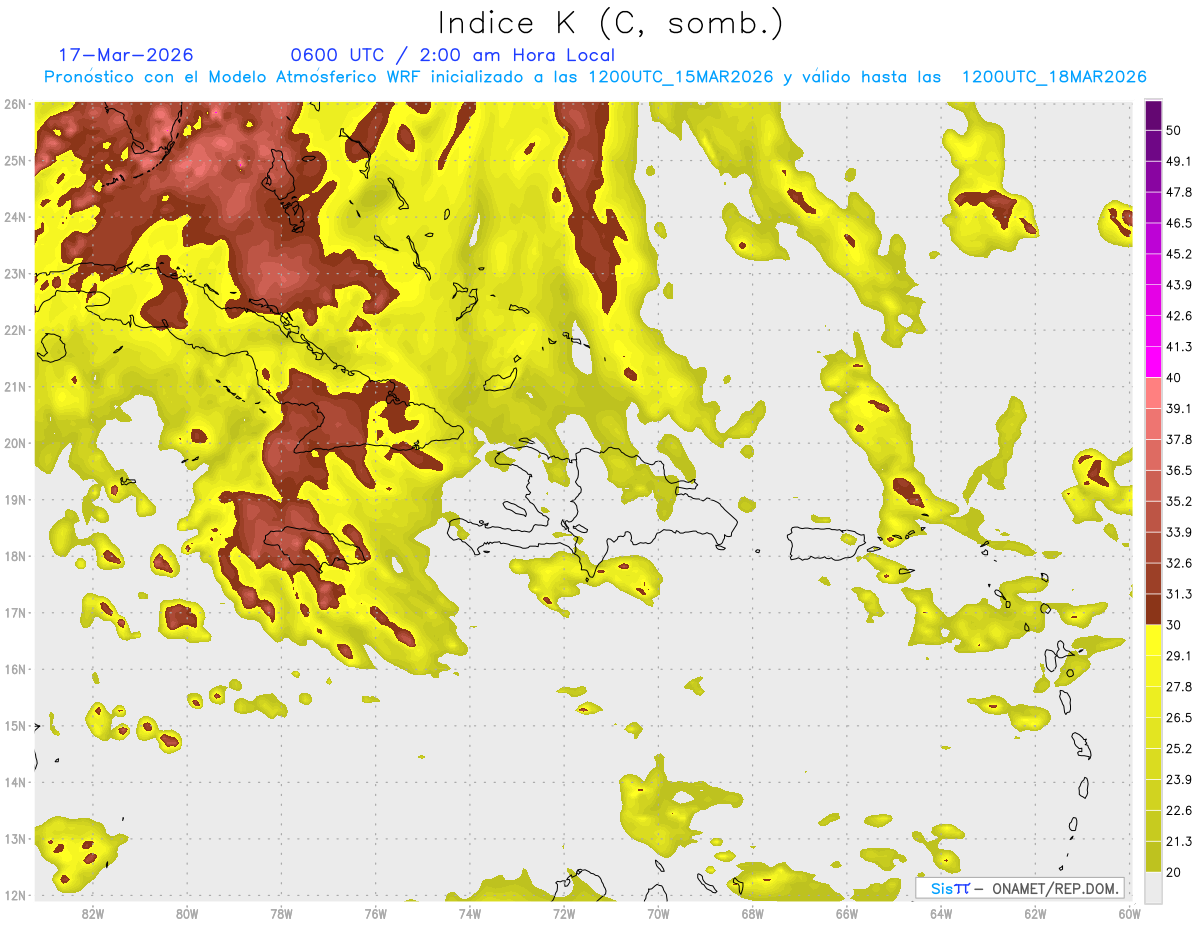Click the longitude label '78W'
The image size is (1200, 927).
[x=281, y=914]
